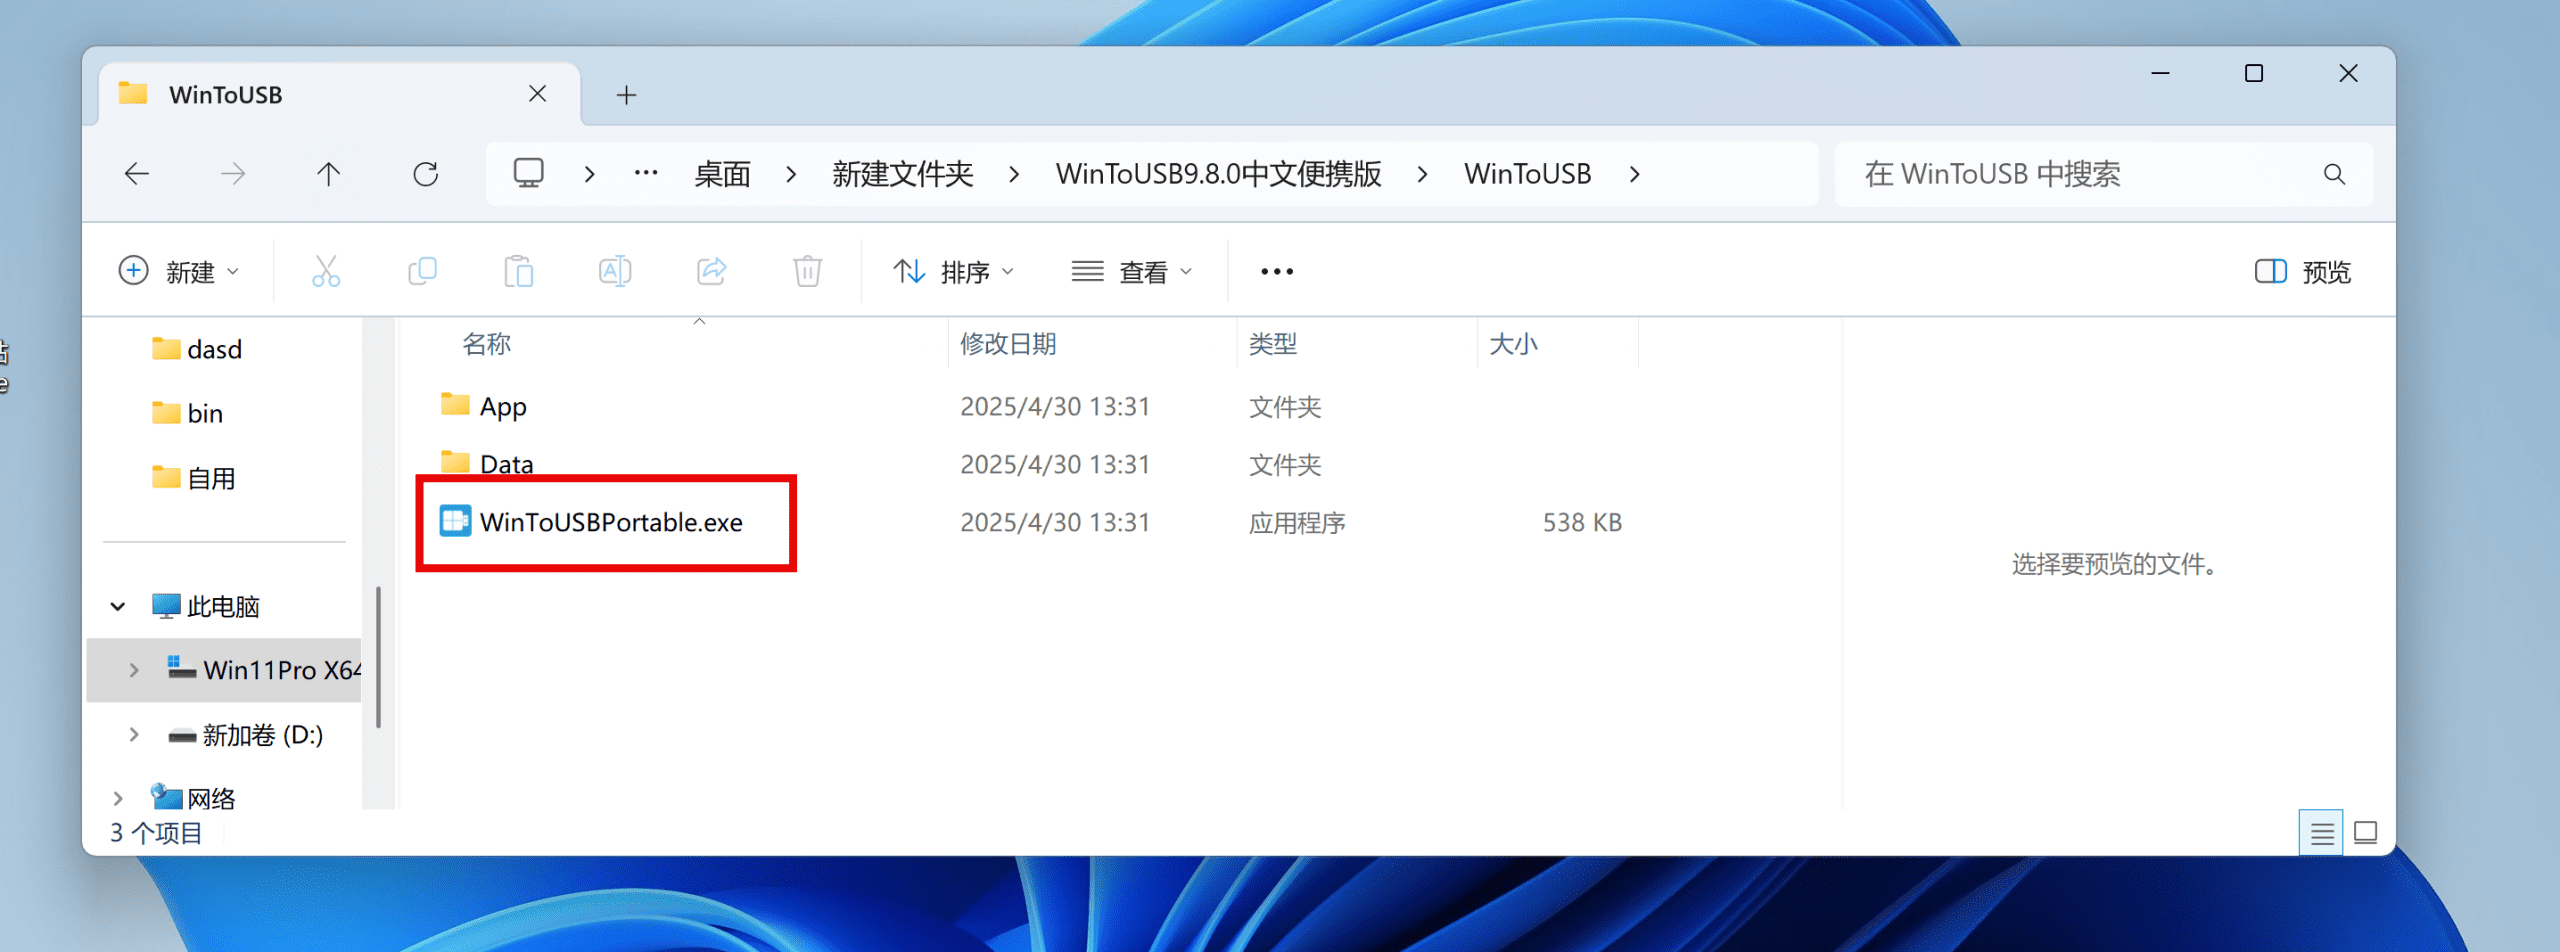2560x952 pixels.
Task: Sort by the 大小 column header
Action: pyautogui.click(x=1513, y=344)
